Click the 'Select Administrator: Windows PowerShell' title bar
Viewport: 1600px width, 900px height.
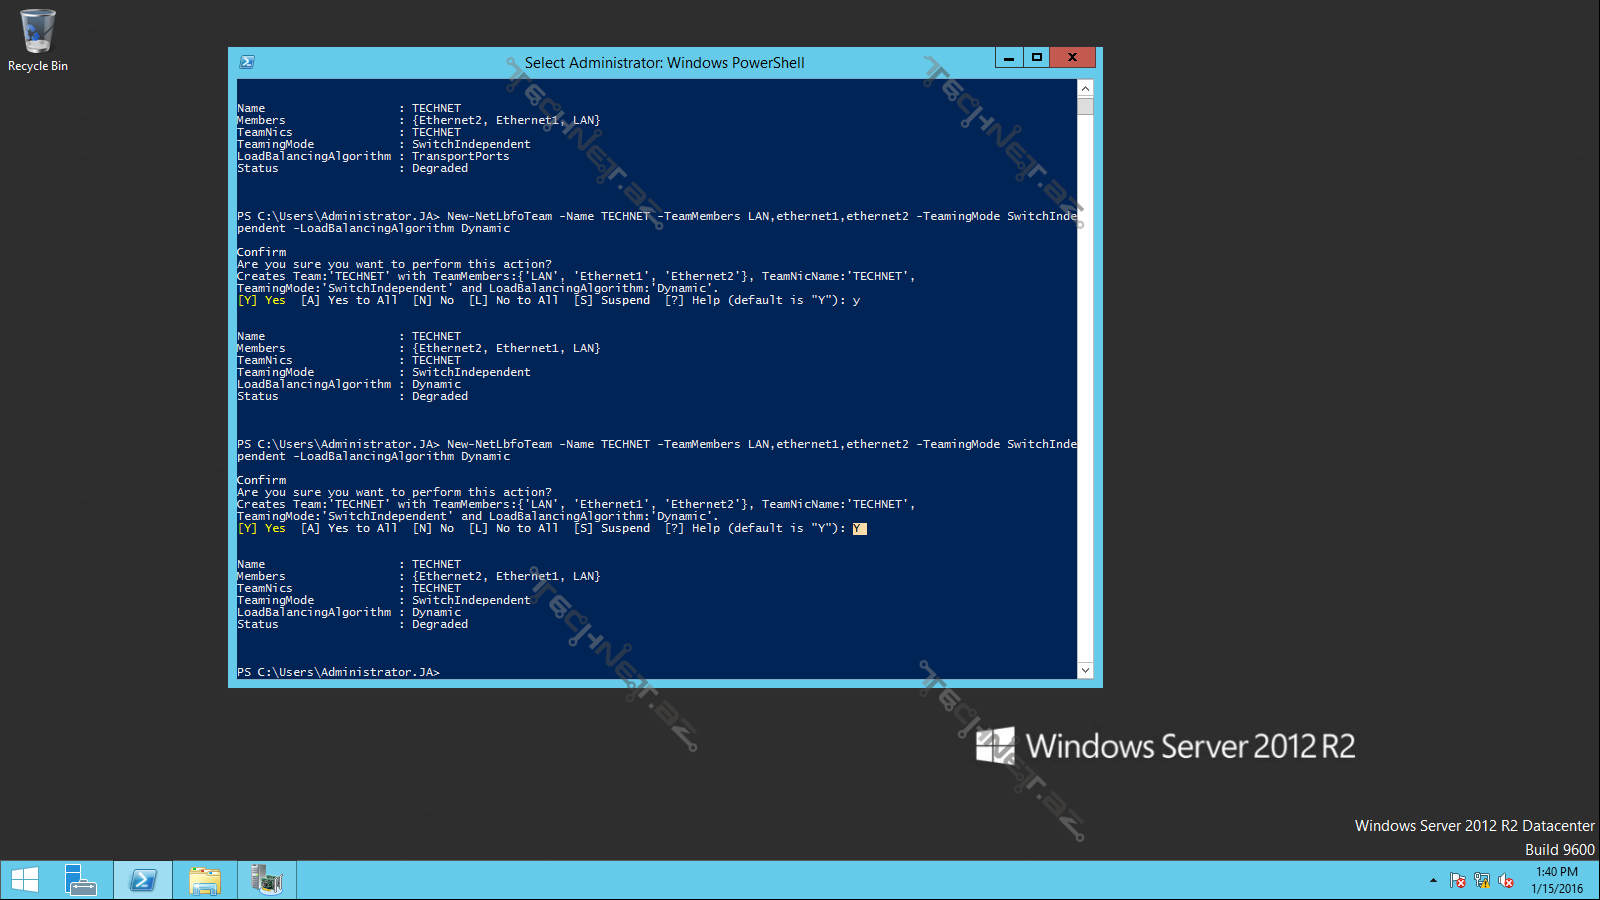[664, 63]
